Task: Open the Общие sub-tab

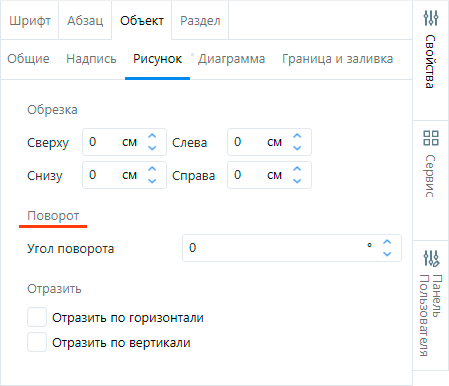Action: [x=28, y=59]
